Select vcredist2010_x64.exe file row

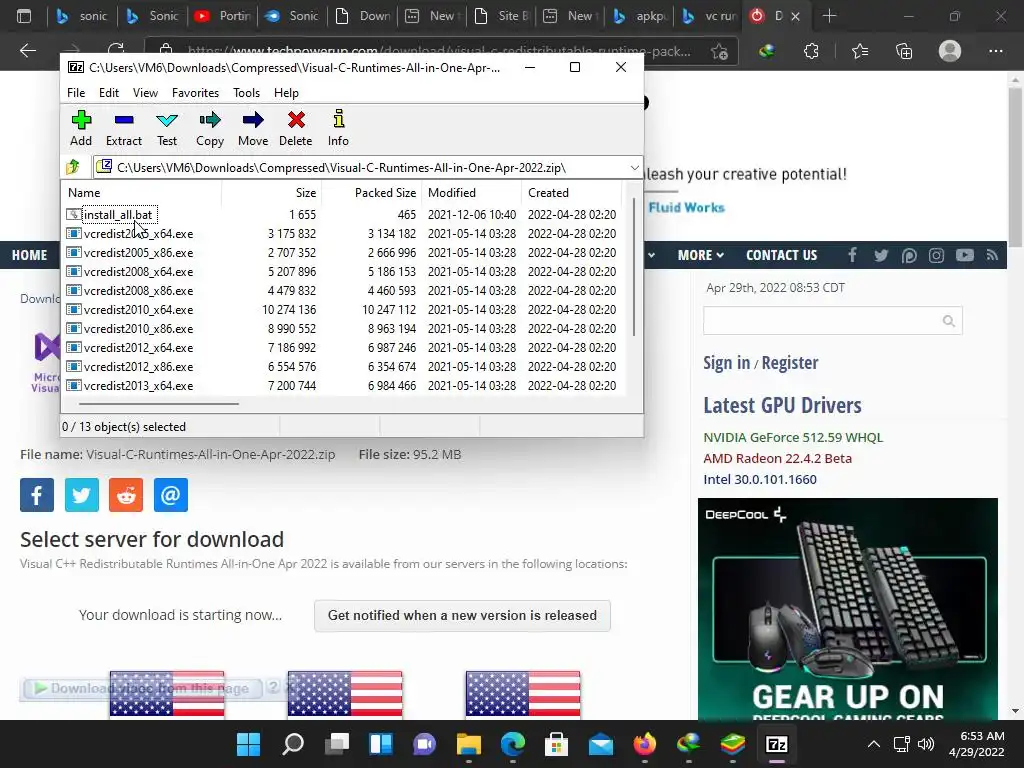point(342,310)
